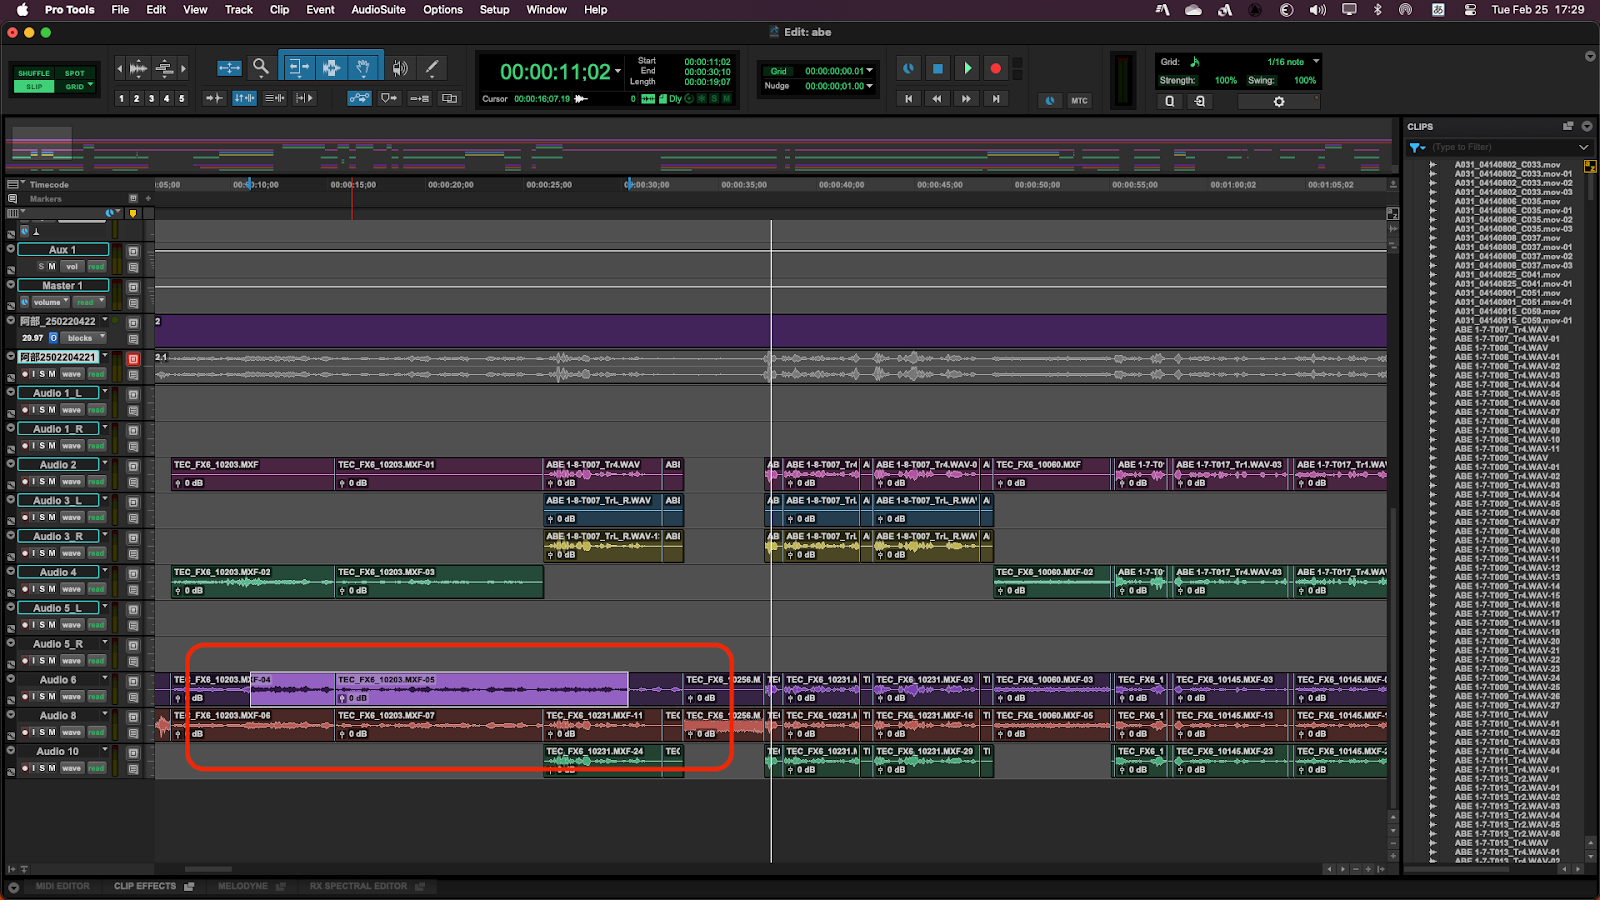This screenshot has height=900, width=1600.
Task: Record-enable the Audio 8 track
Action: tap(25, 733)
